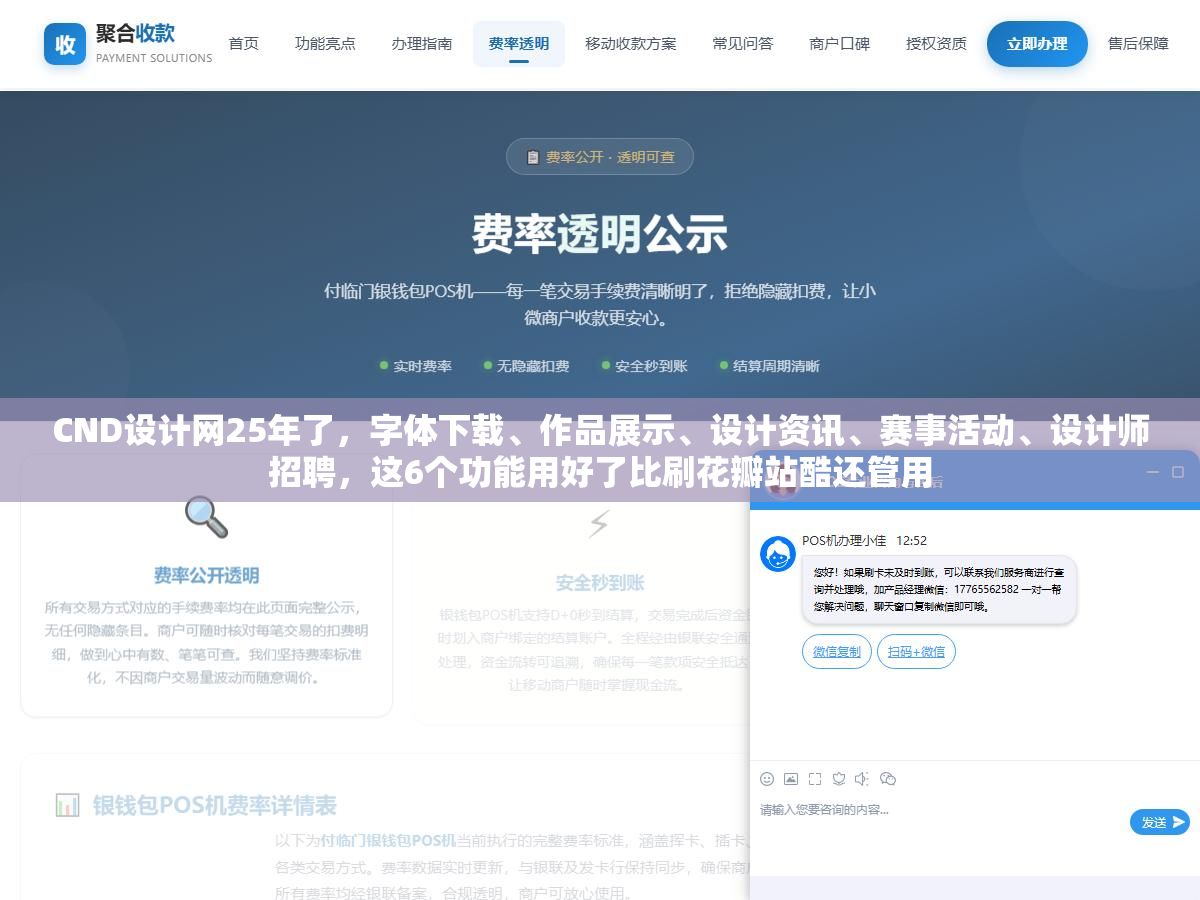Click the 银钱包POS机费率详情表 heading

(215, 805)
